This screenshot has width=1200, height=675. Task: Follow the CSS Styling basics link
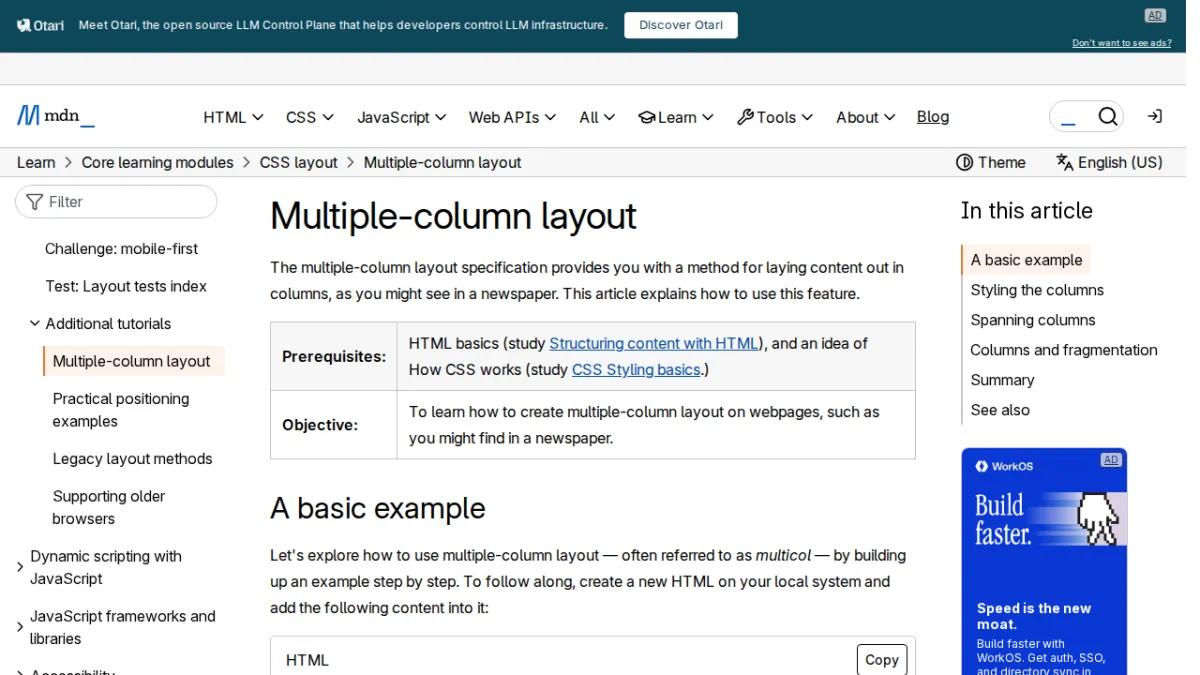tap(636, 369)
